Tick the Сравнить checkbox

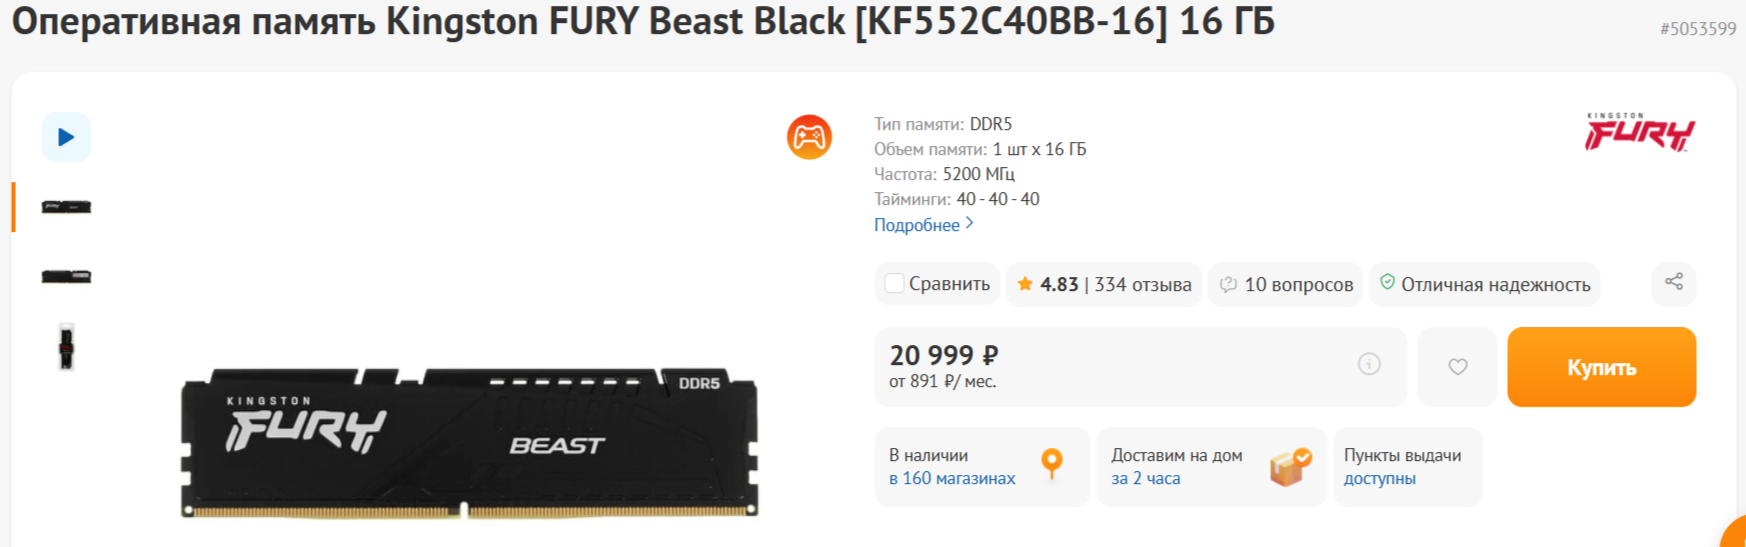895,284
